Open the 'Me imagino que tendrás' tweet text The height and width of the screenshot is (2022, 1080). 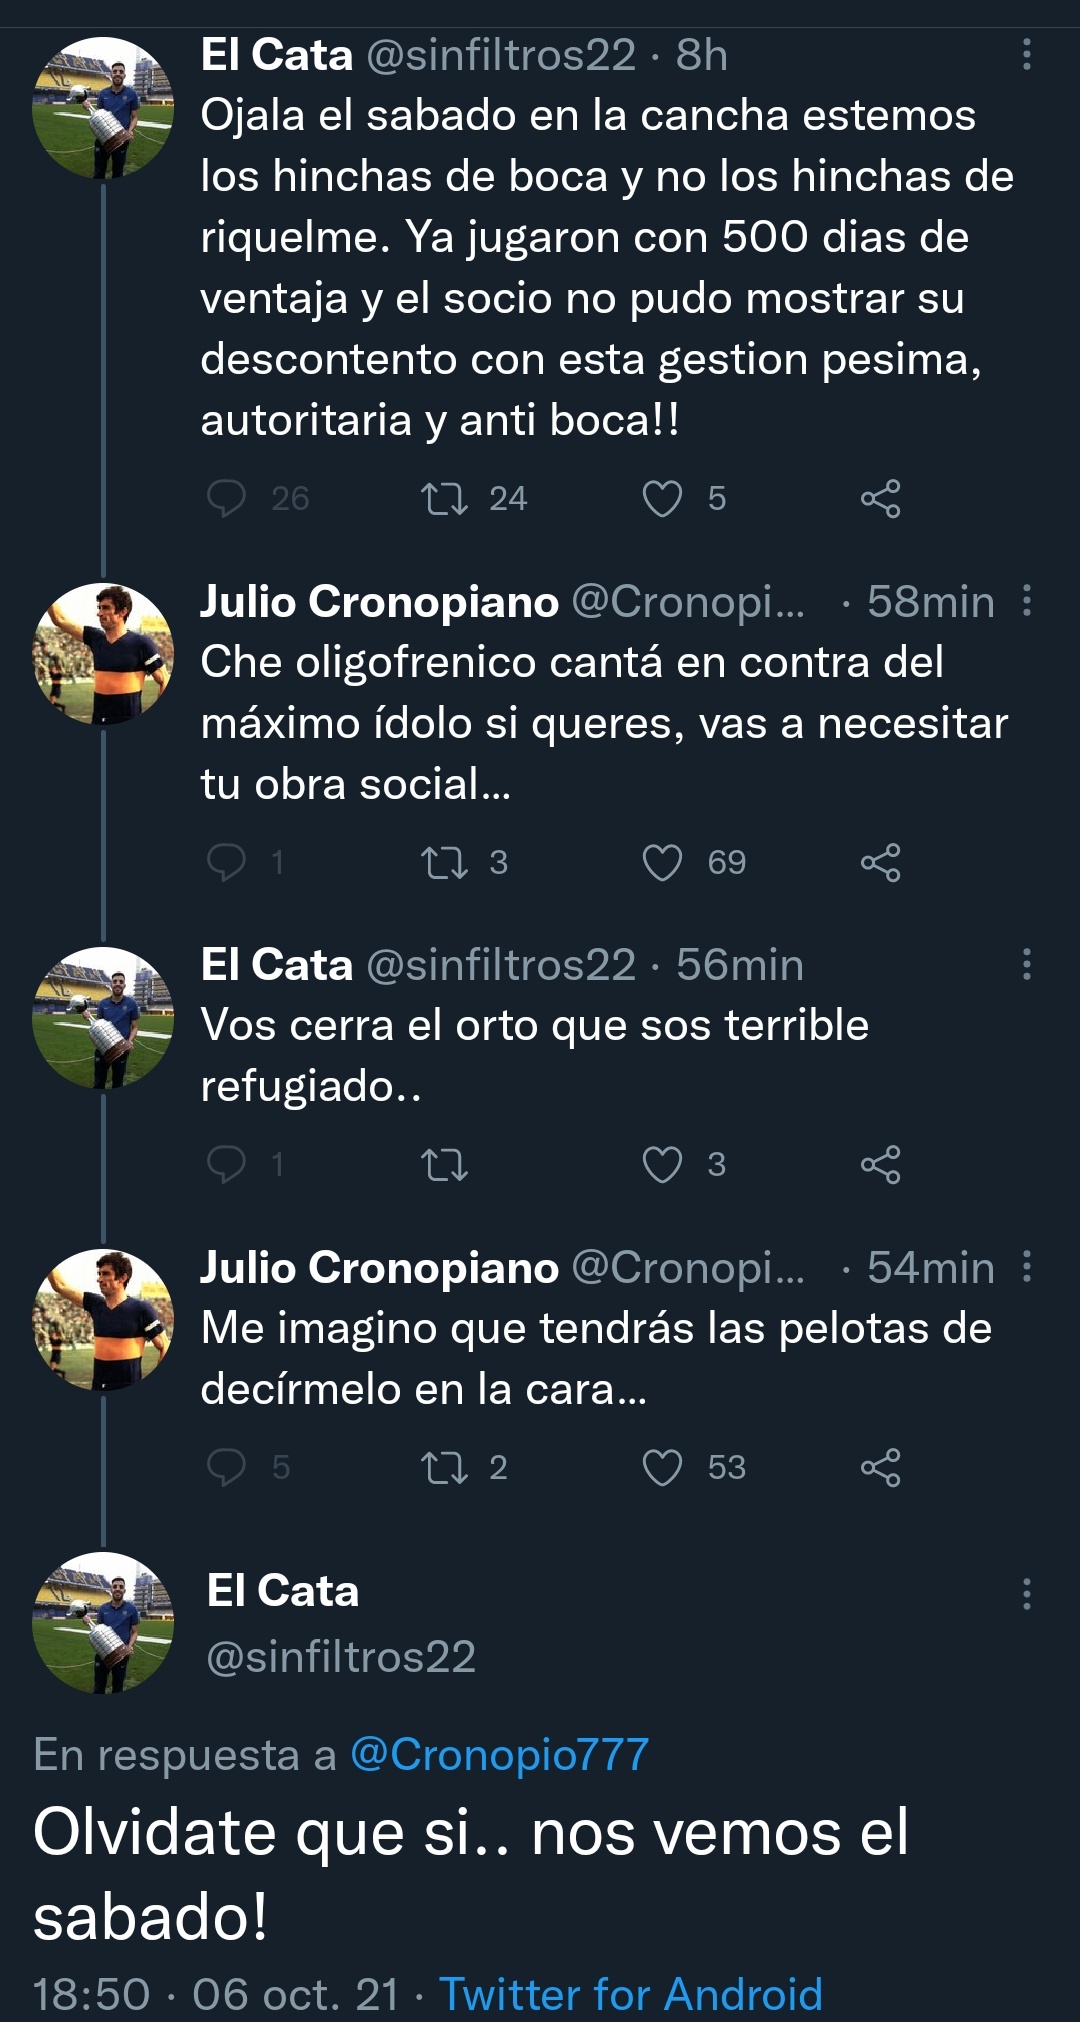pyautogui.click(x=596, y=1358)
